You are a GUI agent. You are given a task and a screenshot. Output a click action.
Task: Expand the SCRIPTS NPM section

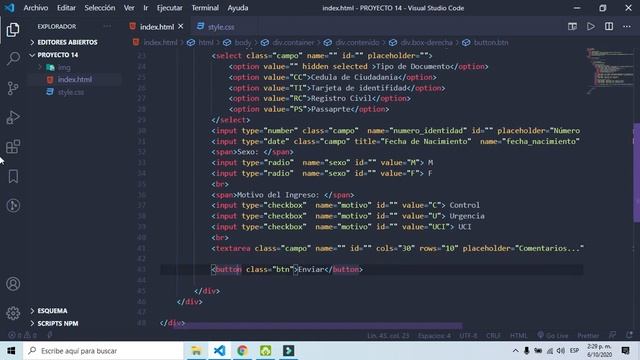pyautogui.click(x=54, y=323)
